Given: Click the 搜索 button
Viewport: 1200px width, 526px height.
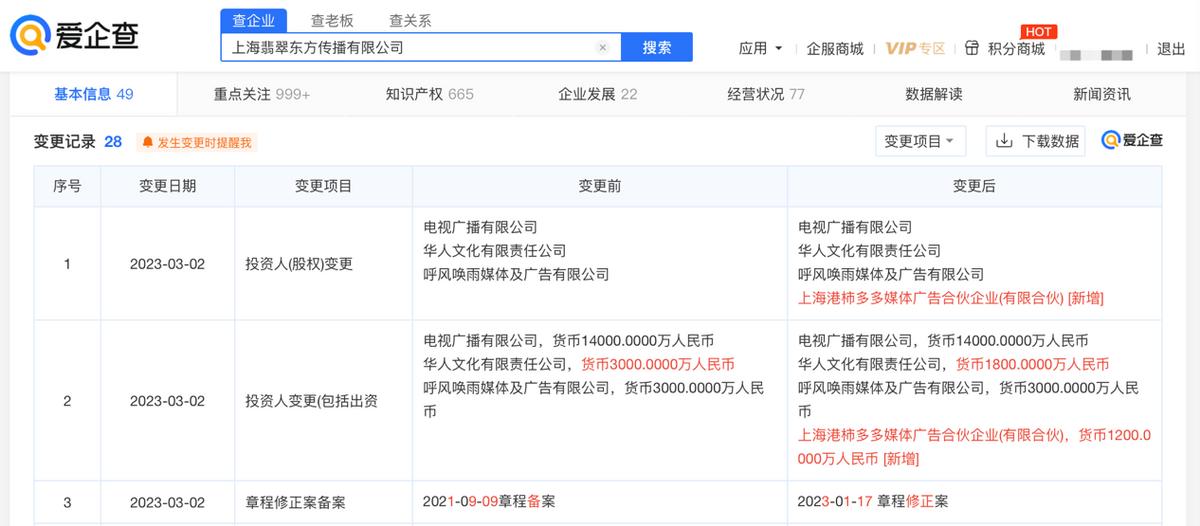Looking at the screenshot, I should pyautogui.click(x=657, y=47).
